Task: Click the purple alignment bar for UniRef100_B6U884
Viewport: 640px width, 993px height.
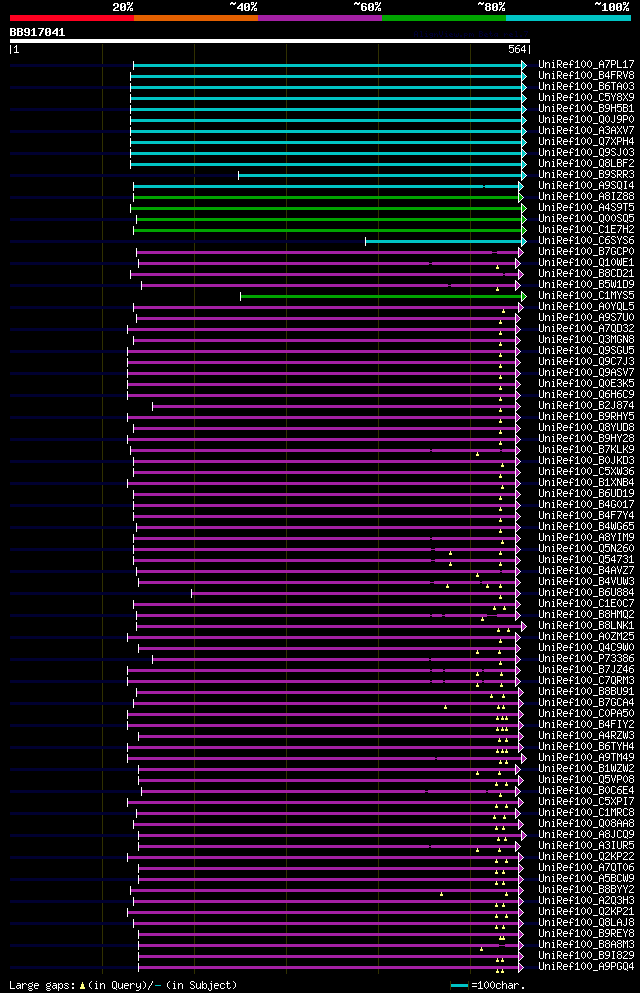Action: pos(355,593)
